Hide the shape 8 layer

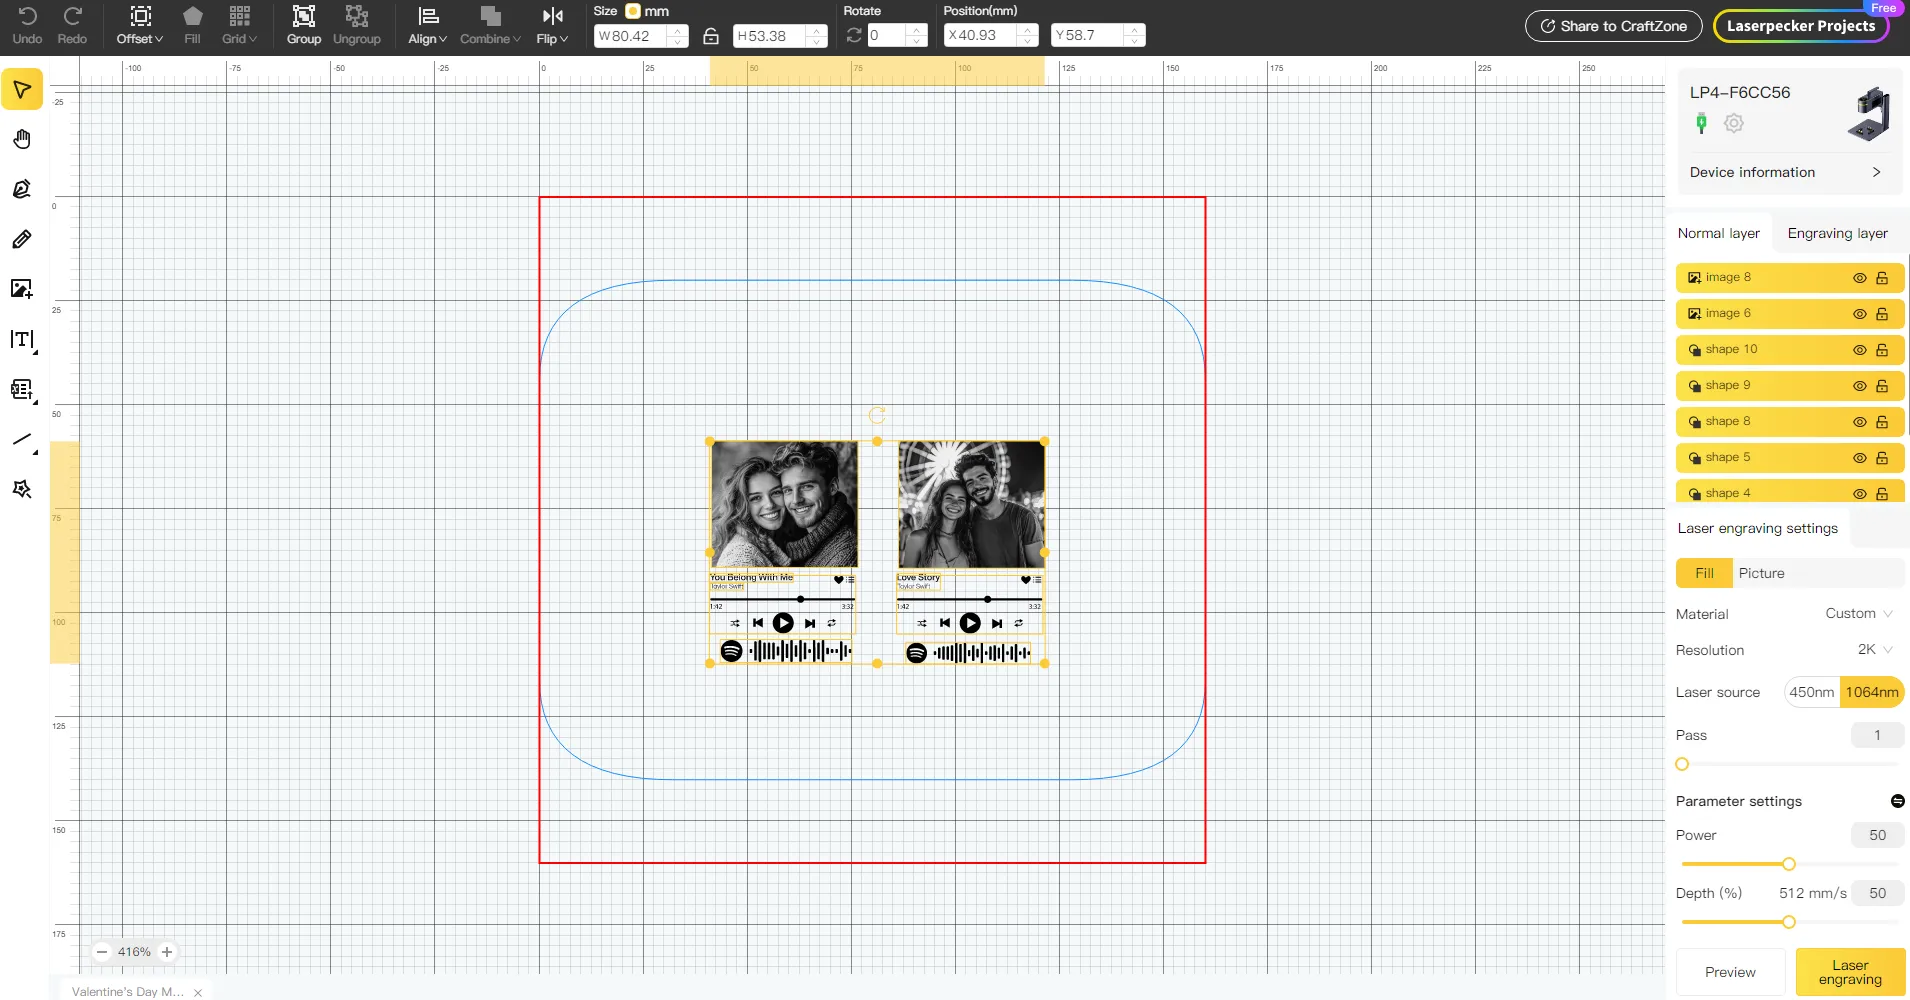[1860, 422]
